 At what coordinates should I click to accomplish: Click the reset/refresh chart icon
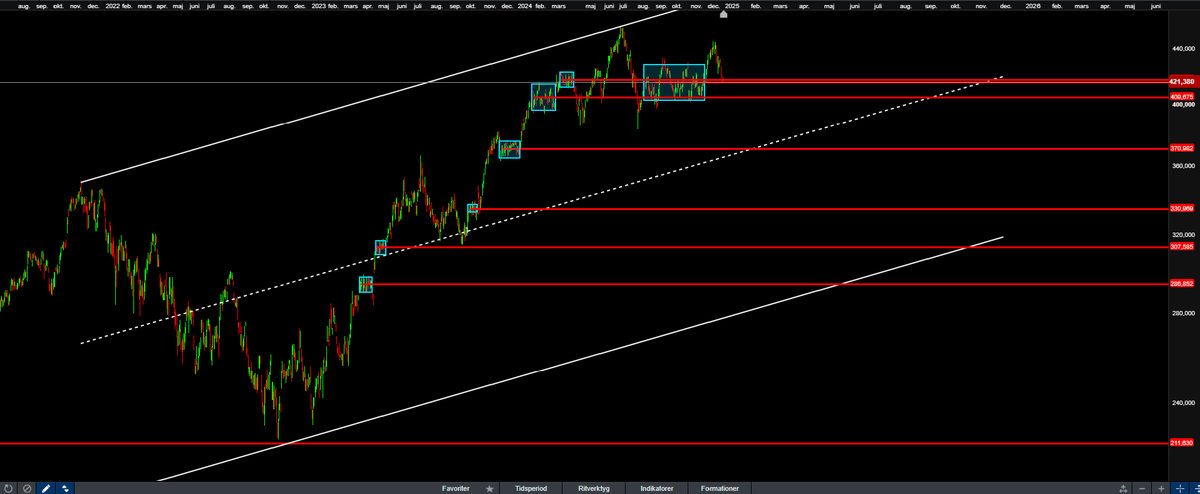point(8,488)
